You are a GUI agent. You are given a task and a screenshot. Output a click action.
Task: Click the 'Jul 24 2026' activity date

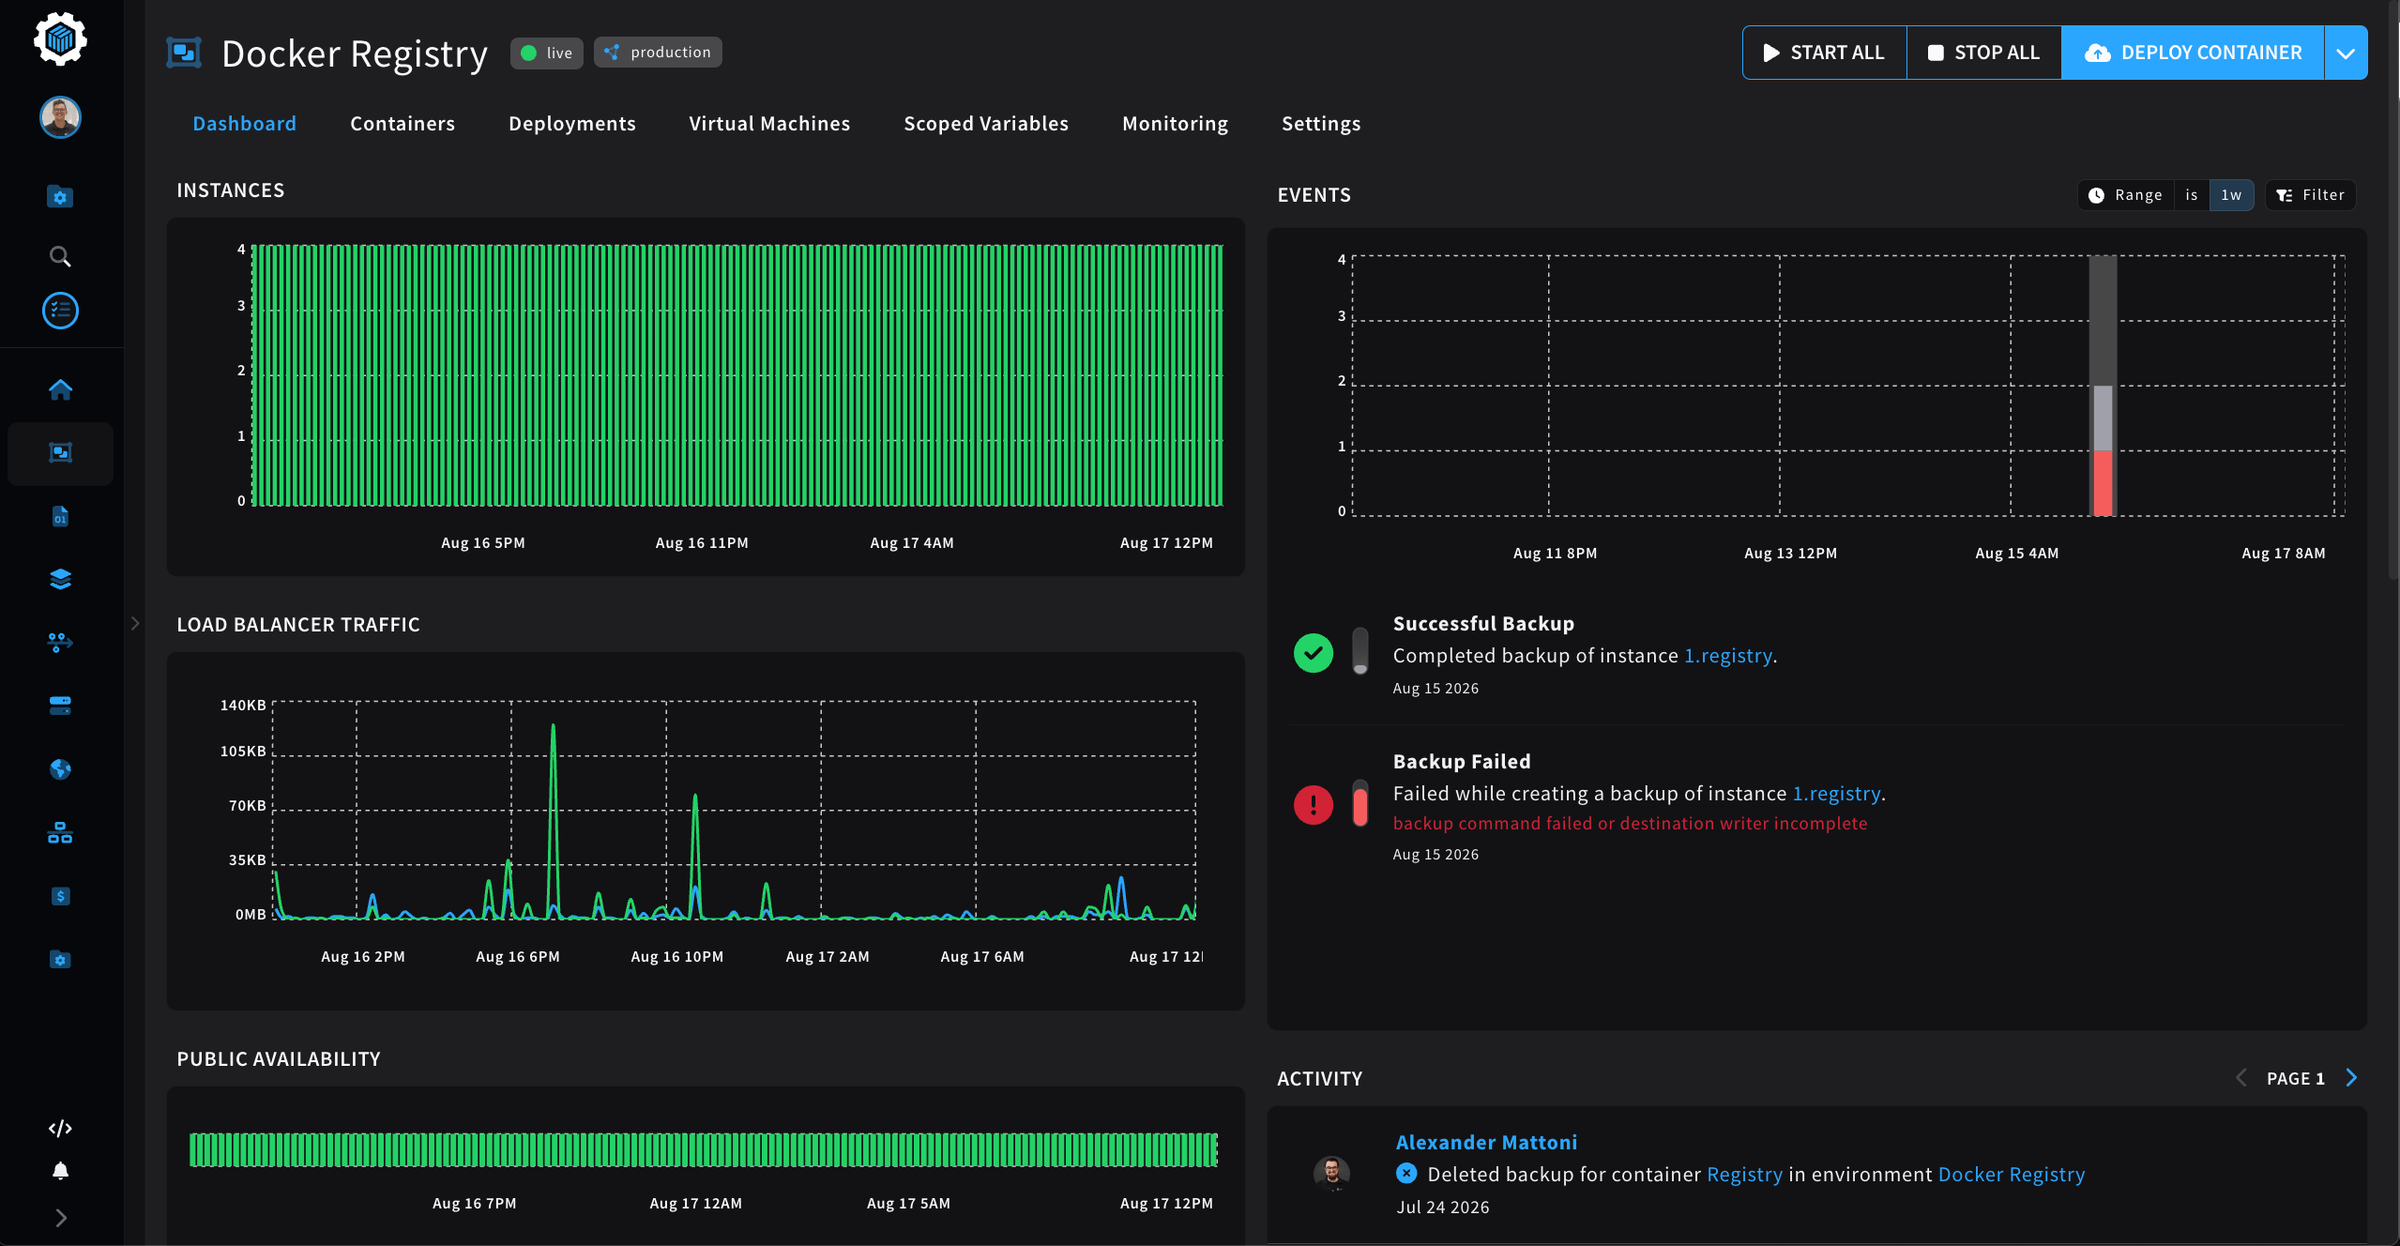[x=1442, y=1207]
